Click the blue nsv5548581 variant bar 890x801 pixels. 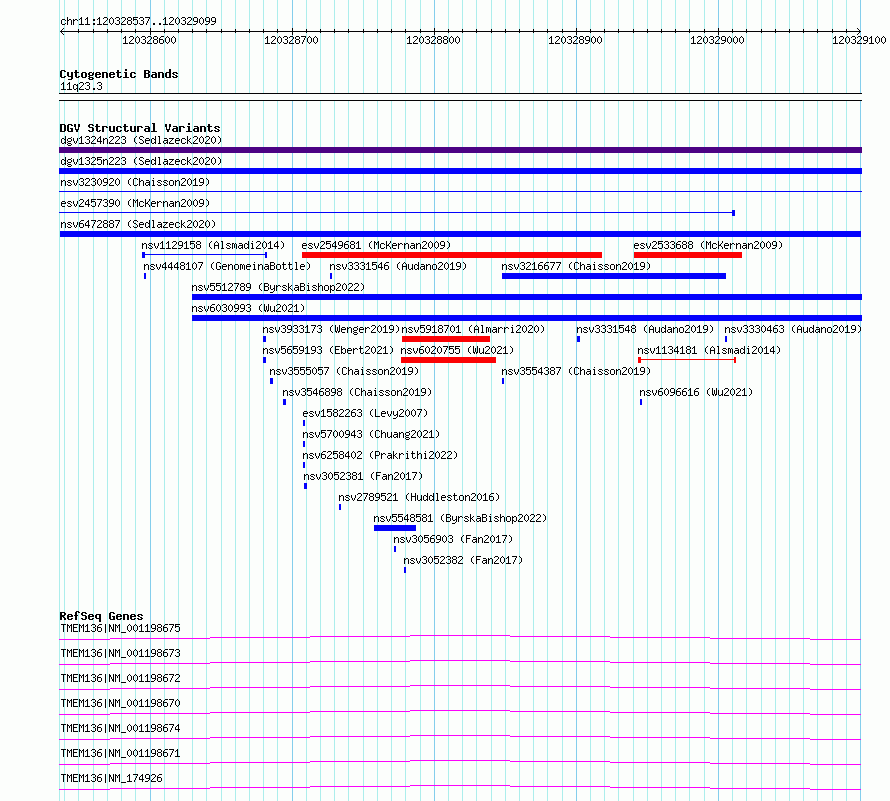(x=395, y=528)
